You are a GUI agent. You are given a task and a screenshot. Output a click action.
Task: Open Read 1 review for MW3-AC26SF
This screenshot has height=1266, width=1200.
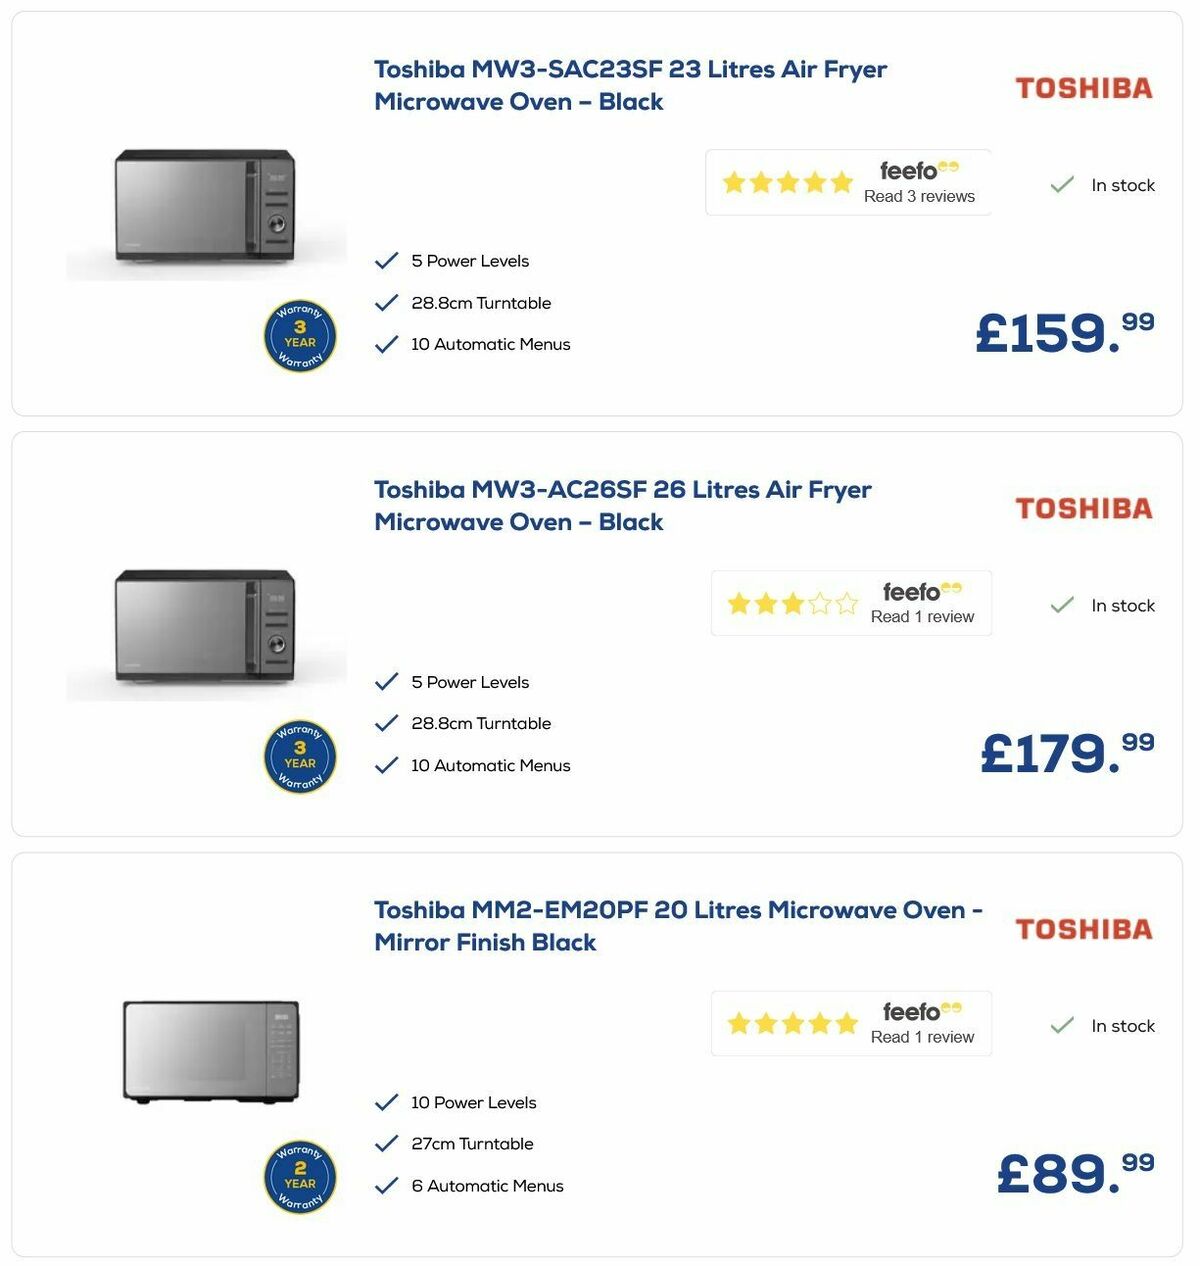pyautogui.click(x=922, y=617)
